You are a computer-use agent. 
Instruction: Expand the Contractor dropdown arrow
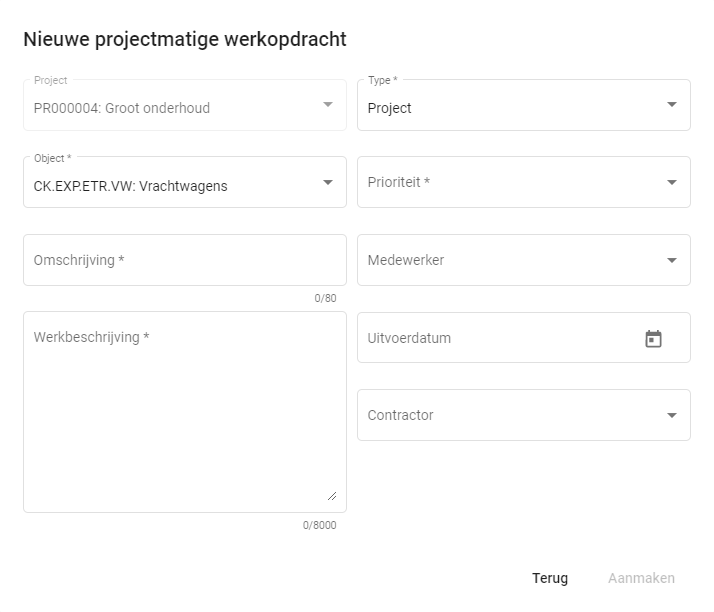click(x=671, y=415)
